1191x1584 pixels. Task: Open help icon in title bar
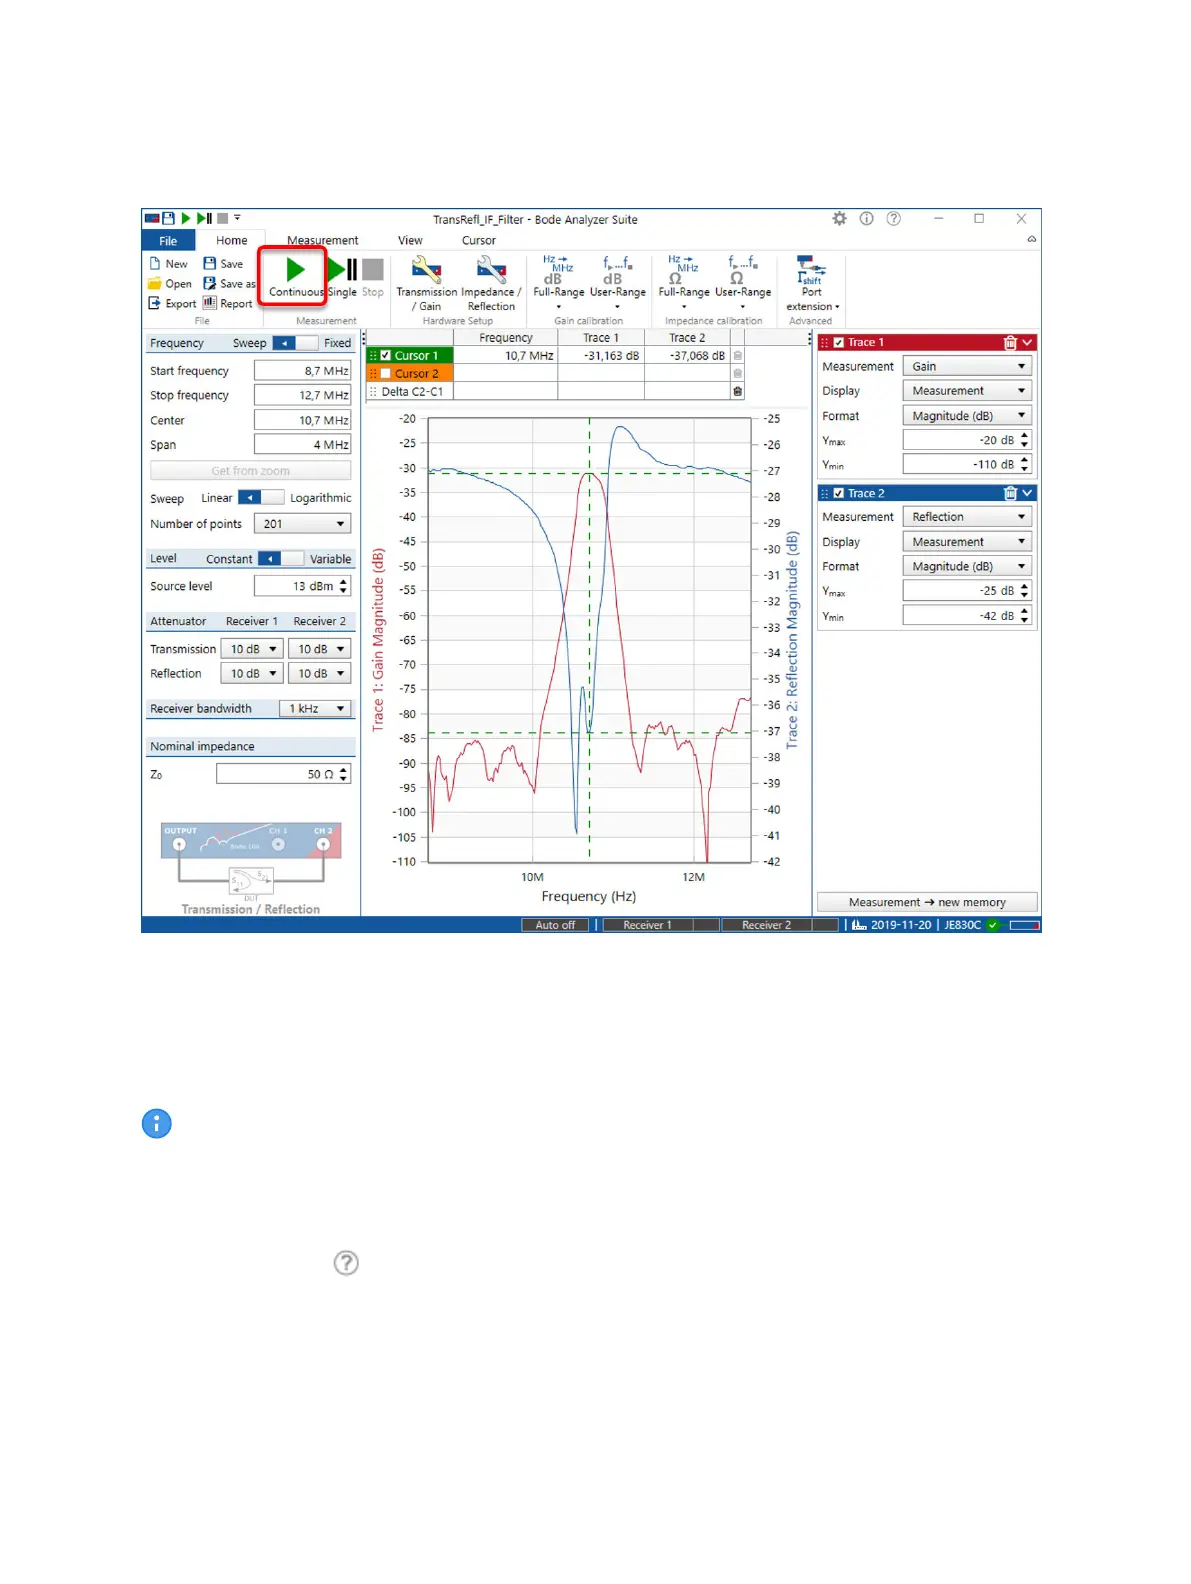pos(893,218)
